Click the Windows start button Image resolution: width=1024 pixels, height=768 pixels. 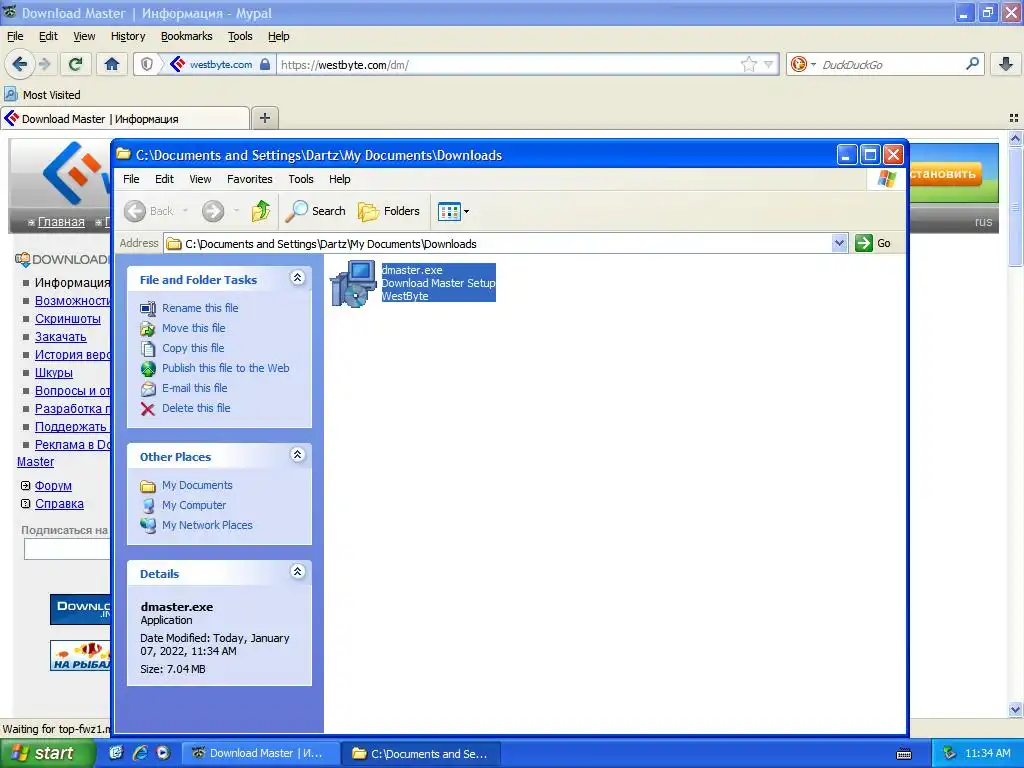pos(46,753)
